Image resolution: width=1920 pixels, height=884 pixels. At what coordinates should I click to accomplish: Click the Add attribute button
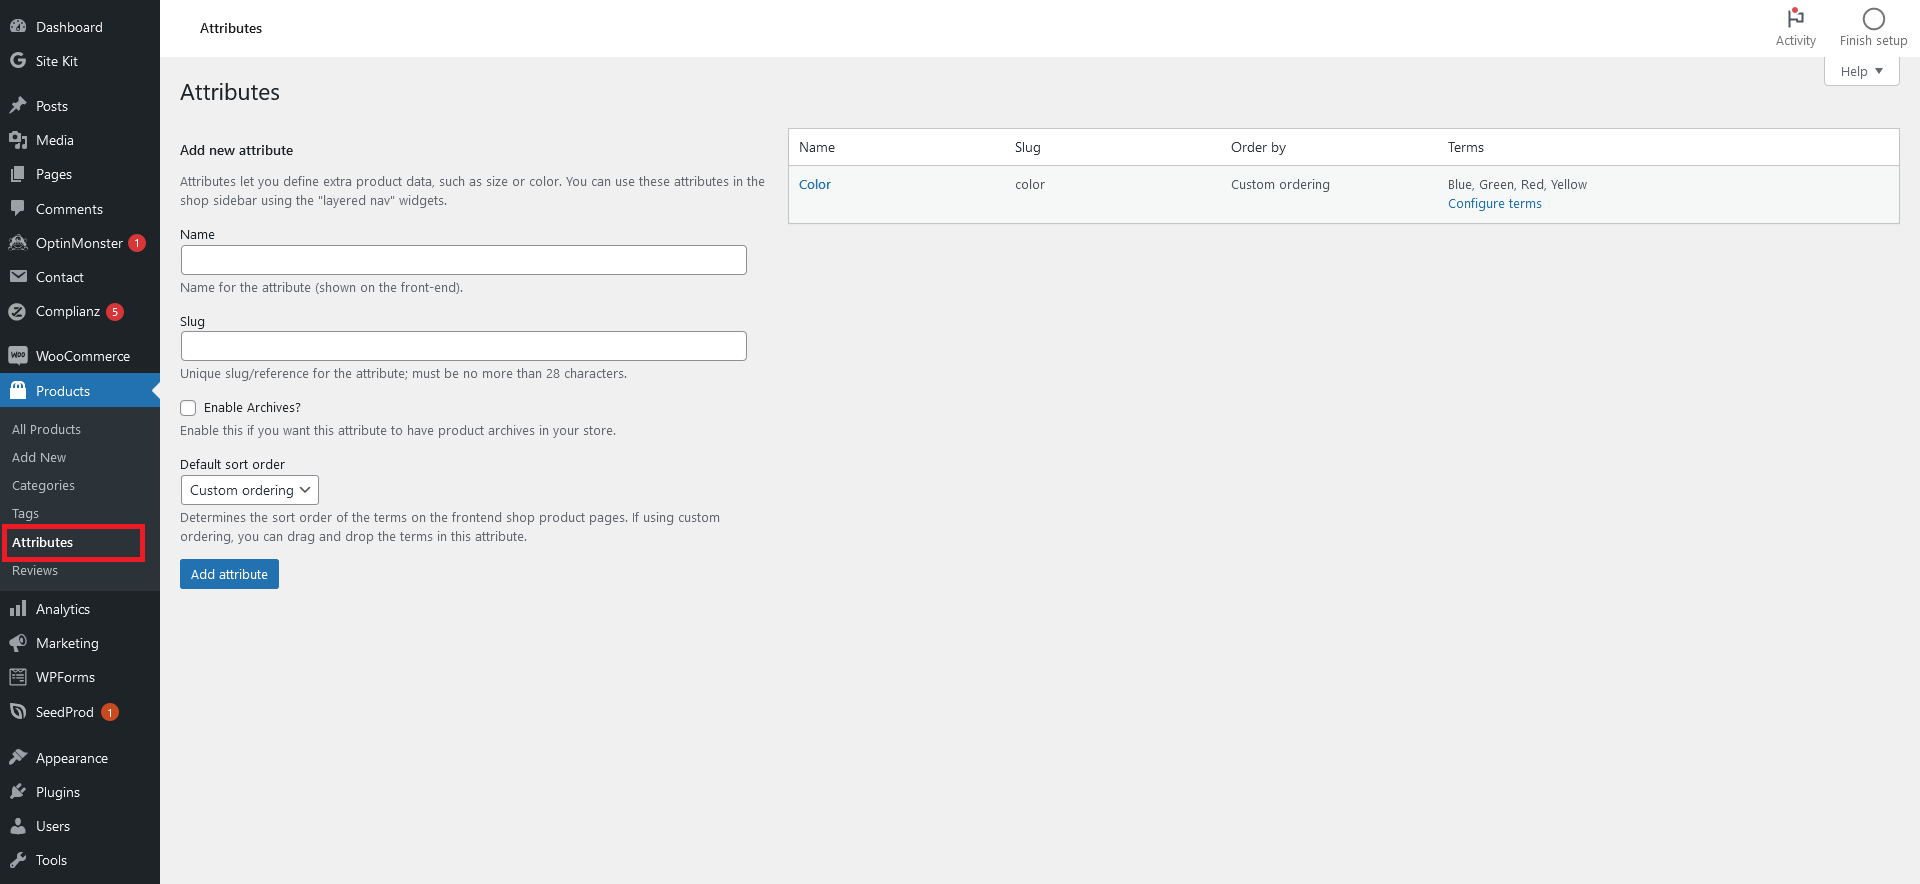click(229, 574)
